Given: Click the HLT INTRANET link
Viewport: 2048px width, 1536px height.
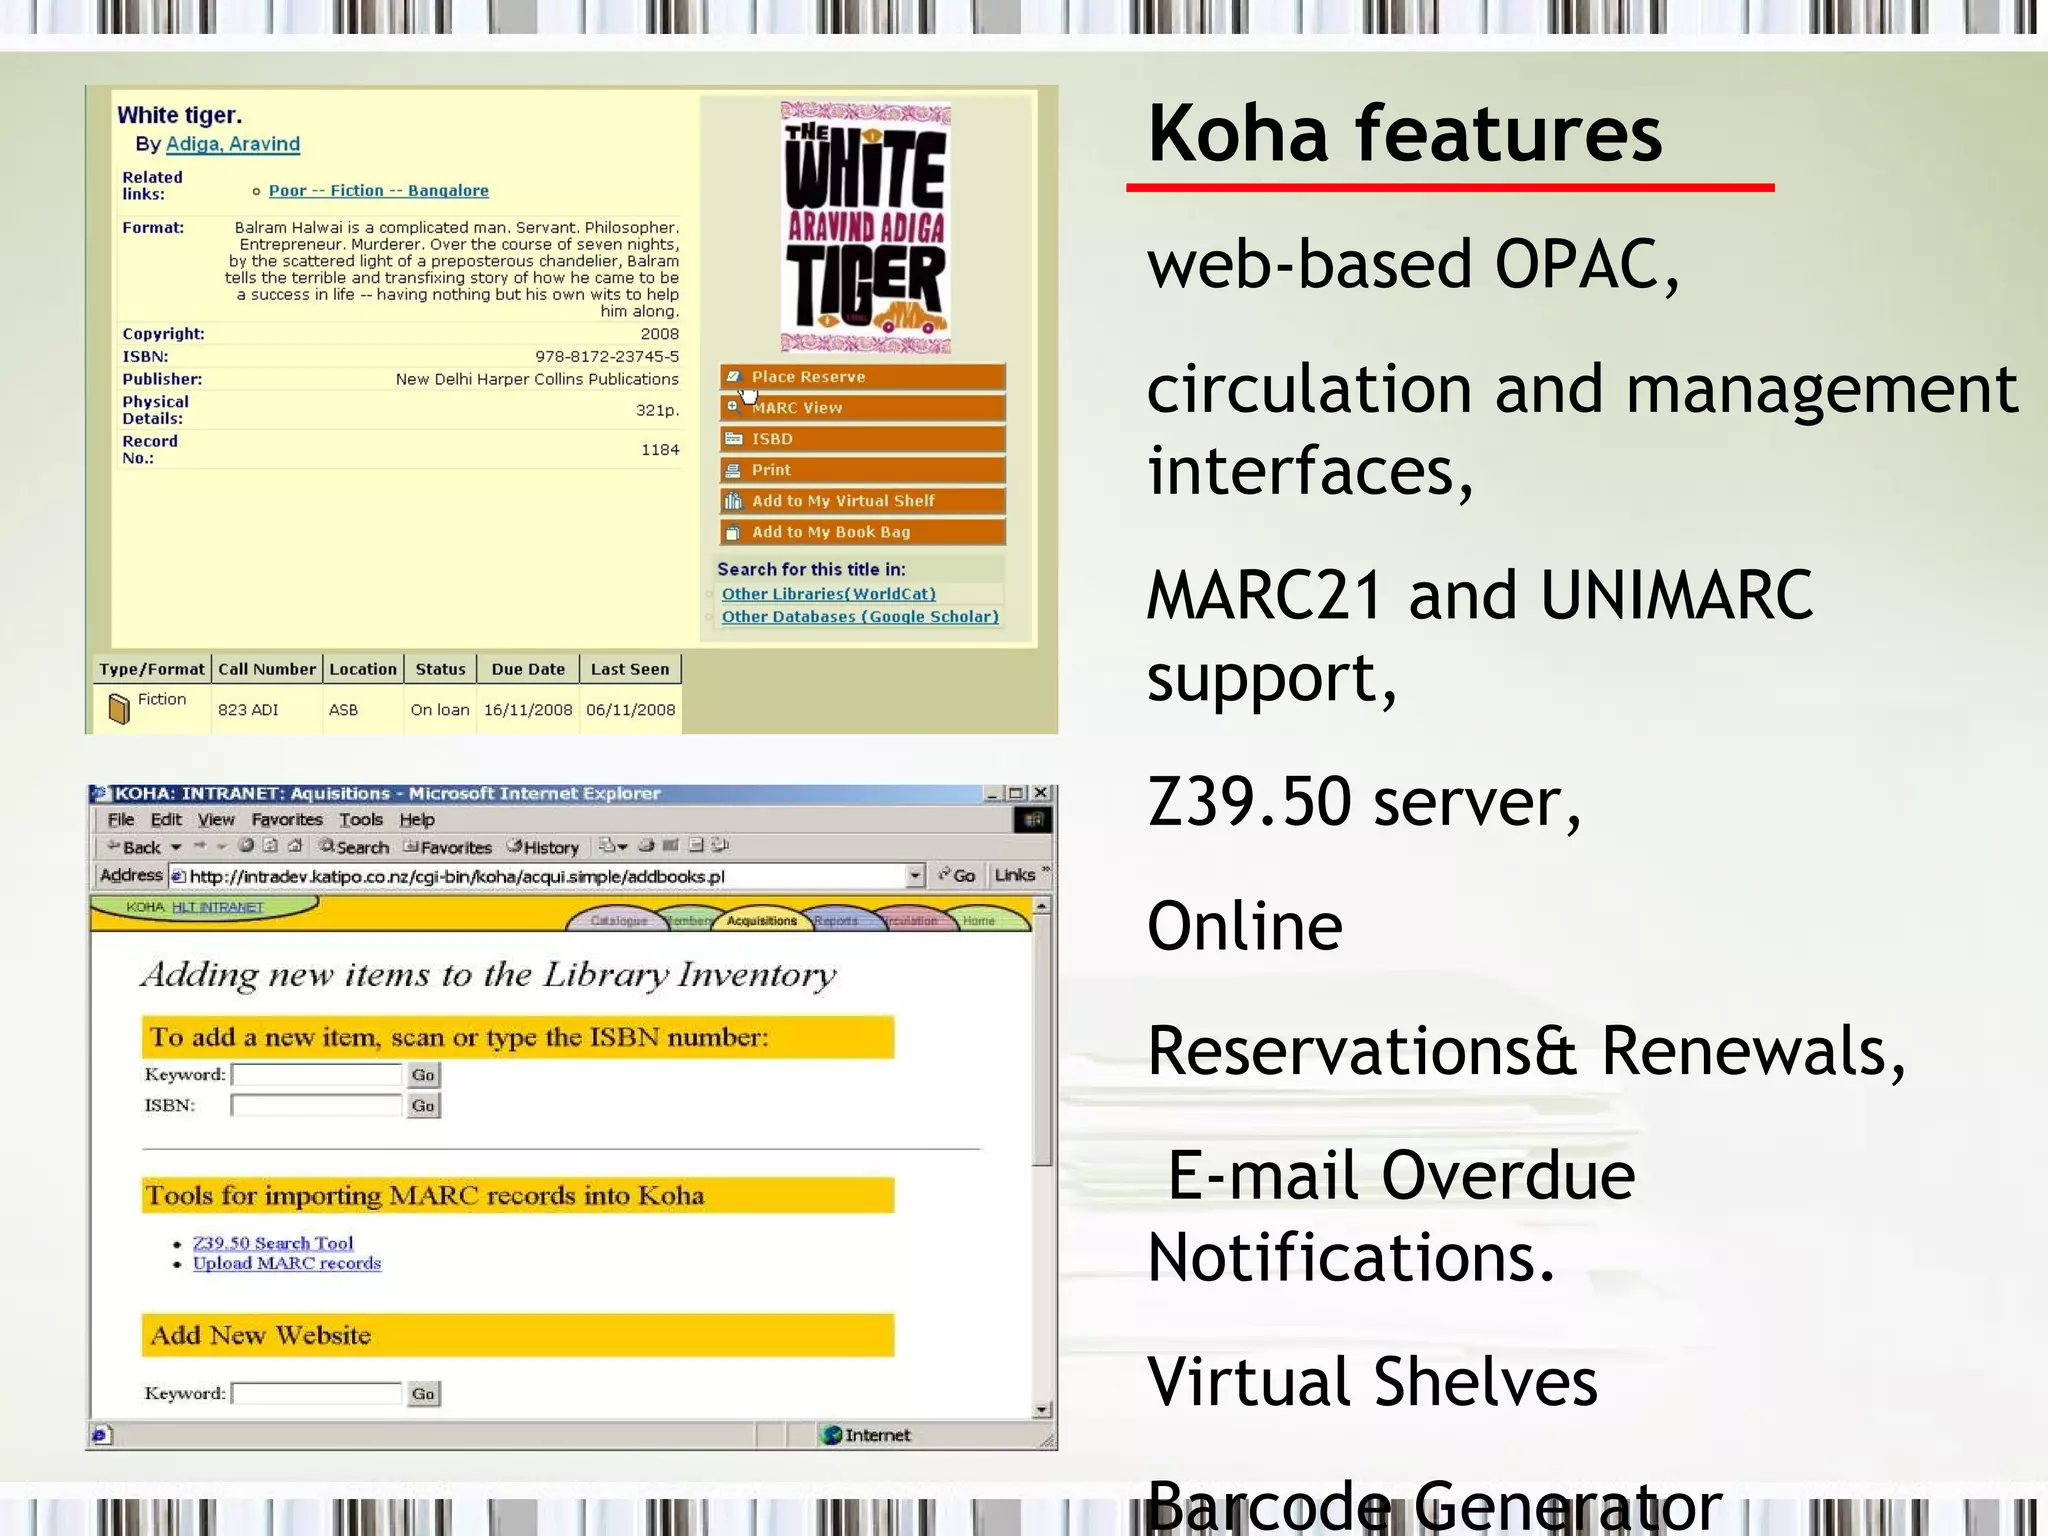Looking at the screenshot, I should click(x=217, y=907).
